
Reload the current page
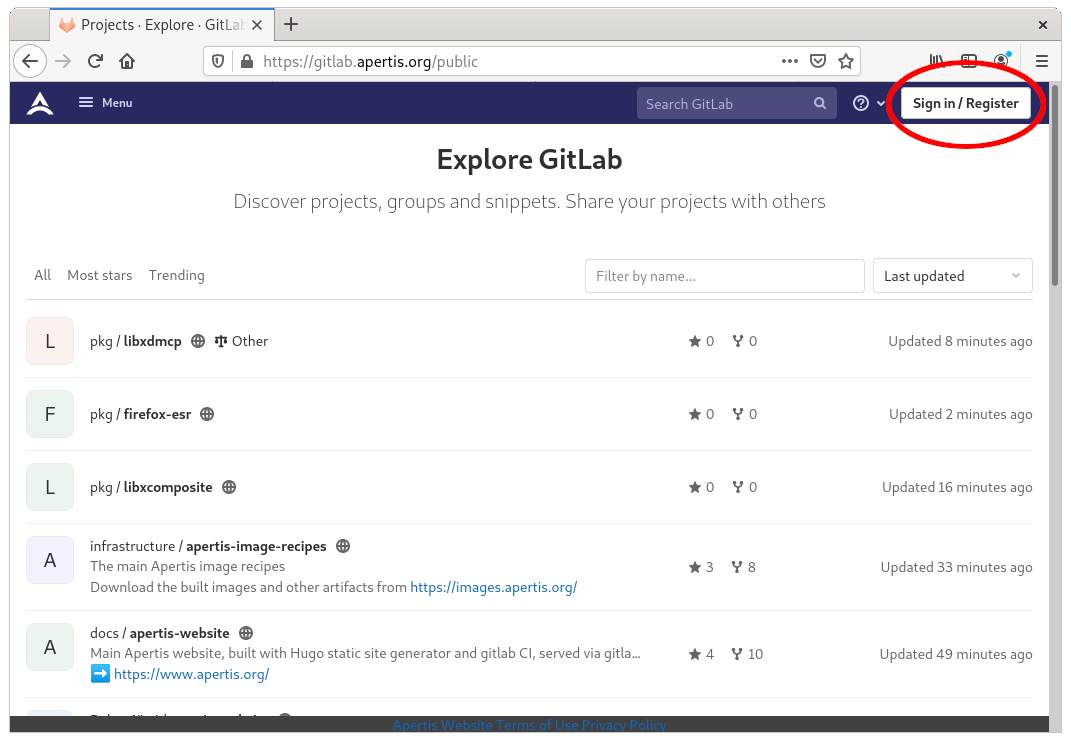click(x=95, y=61)
